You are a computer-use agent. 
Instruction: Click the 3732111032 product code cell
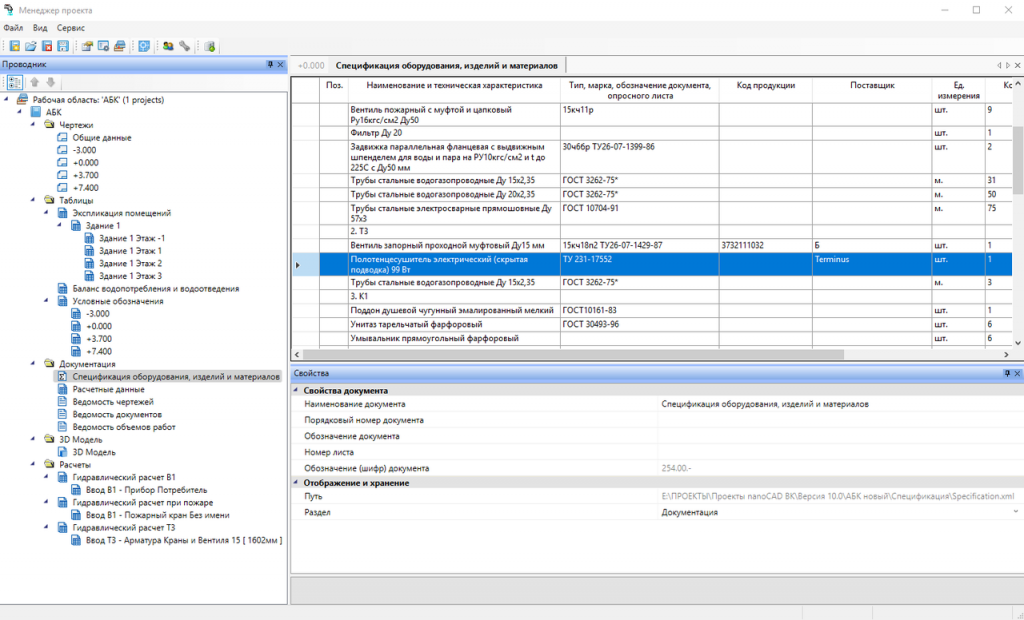pyautogui.click(x=765, y=246)
